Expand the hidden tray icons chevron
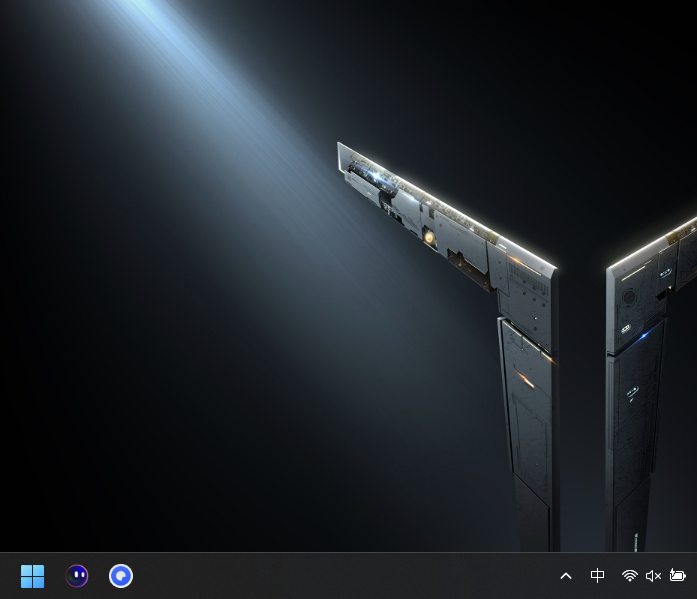 pos(566,576)
